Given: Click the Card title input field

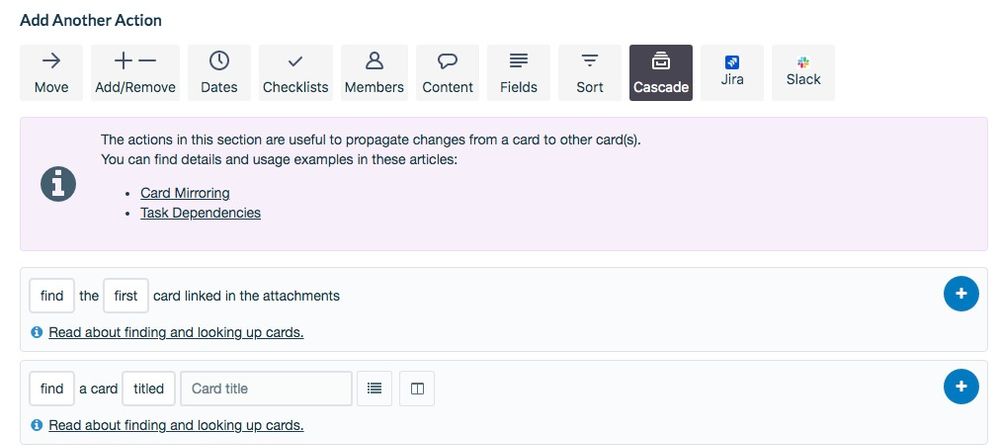Looking at the screenshot, I should tap(266, 389).
